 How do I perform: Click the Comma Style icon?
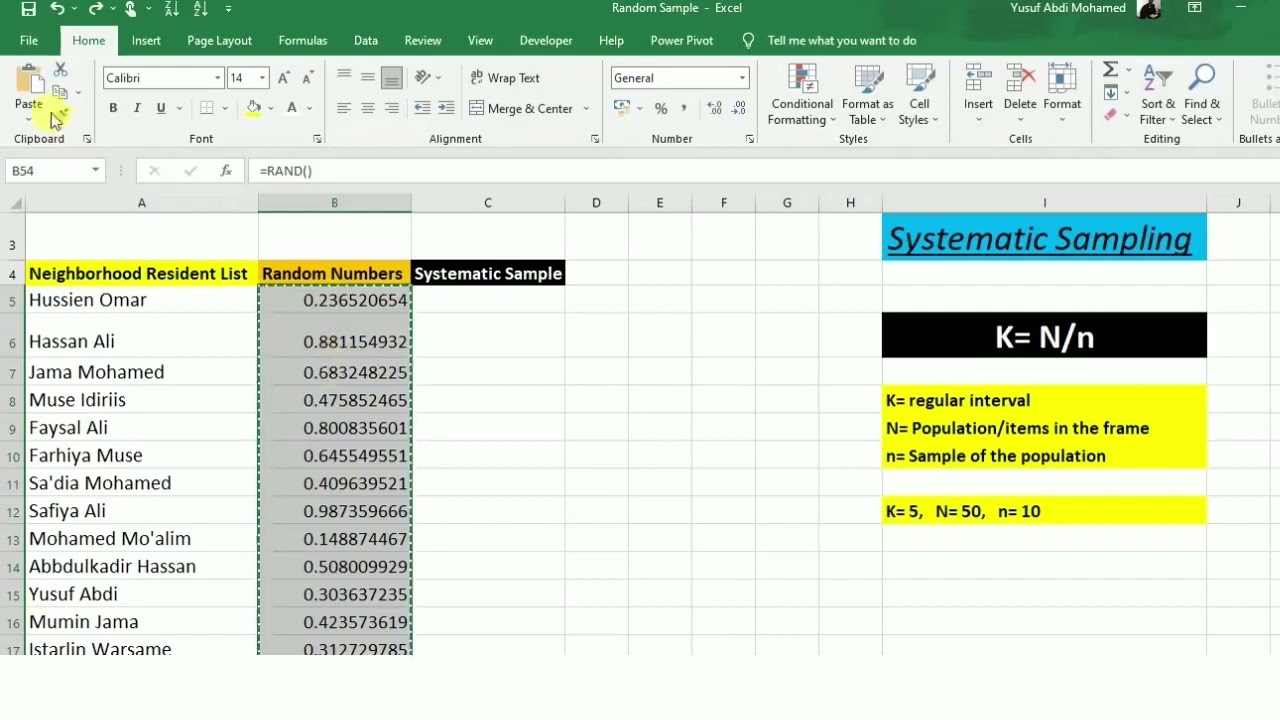684,108
